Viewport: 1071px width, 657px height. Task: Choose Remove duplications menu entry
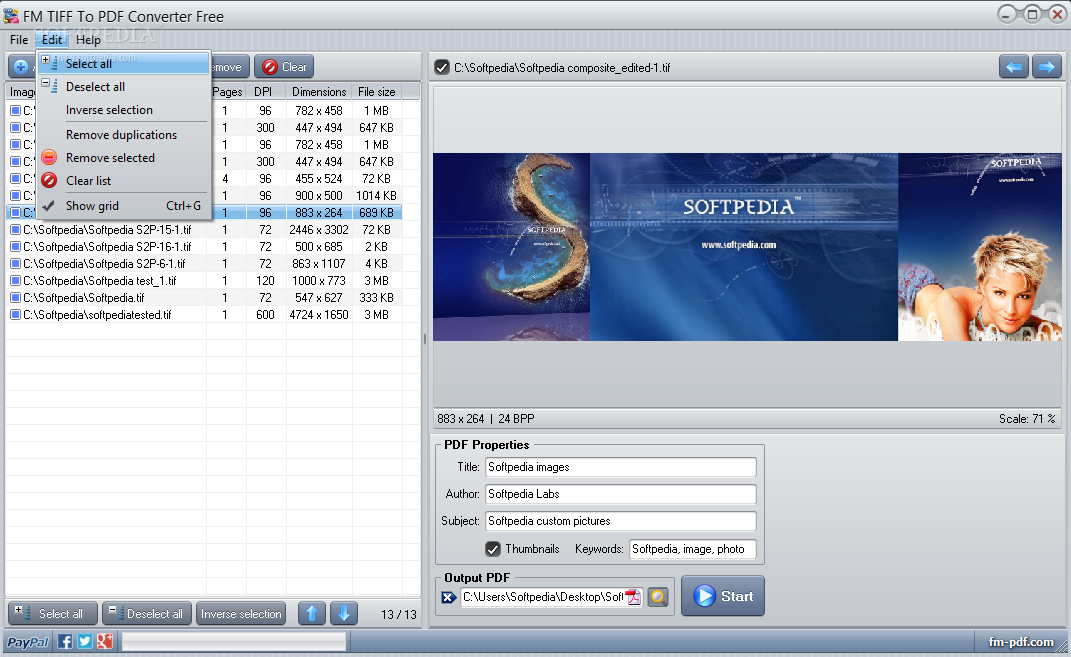pyautogui.click(x=123, y=135)
